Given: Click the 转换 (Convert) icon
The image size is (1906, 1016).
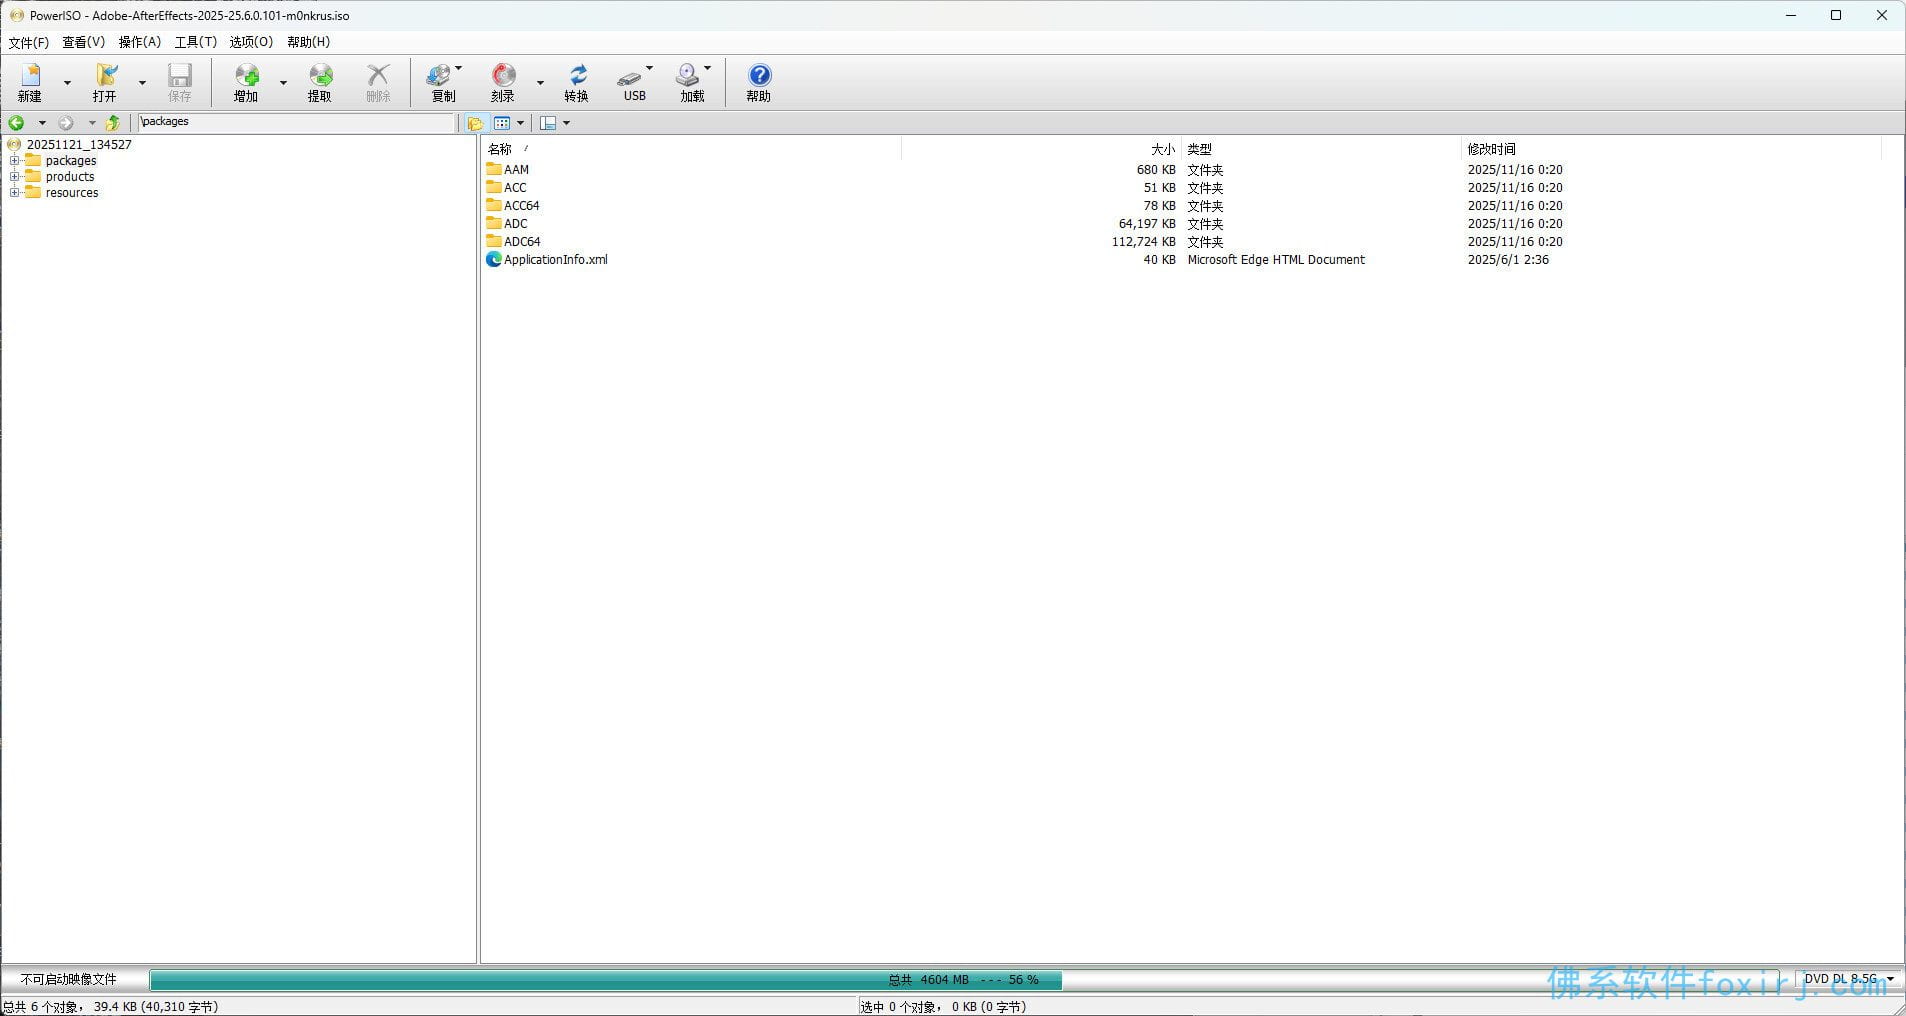Looking at the screenshot, I should point(577,82).
